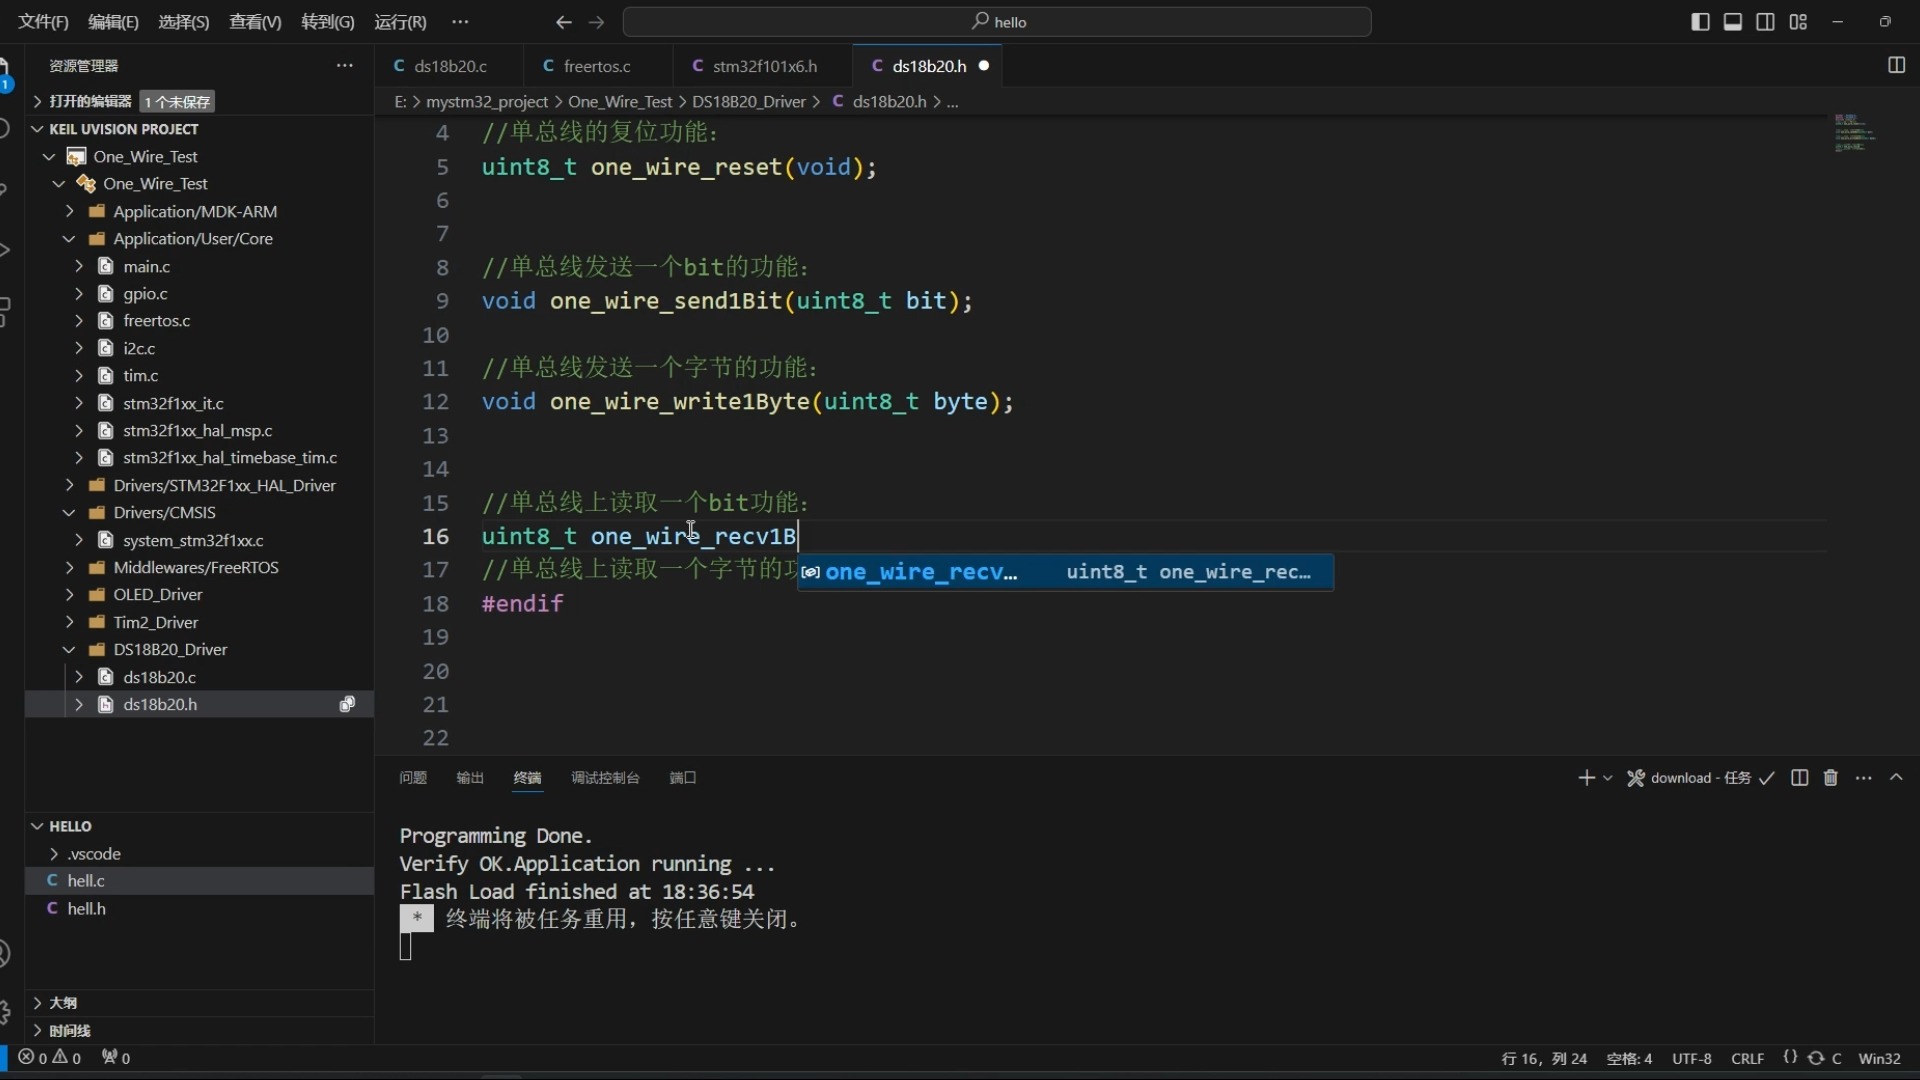Switch to the 调试控制台 panel tab
1920x1080 pixels.
[605, 778]
